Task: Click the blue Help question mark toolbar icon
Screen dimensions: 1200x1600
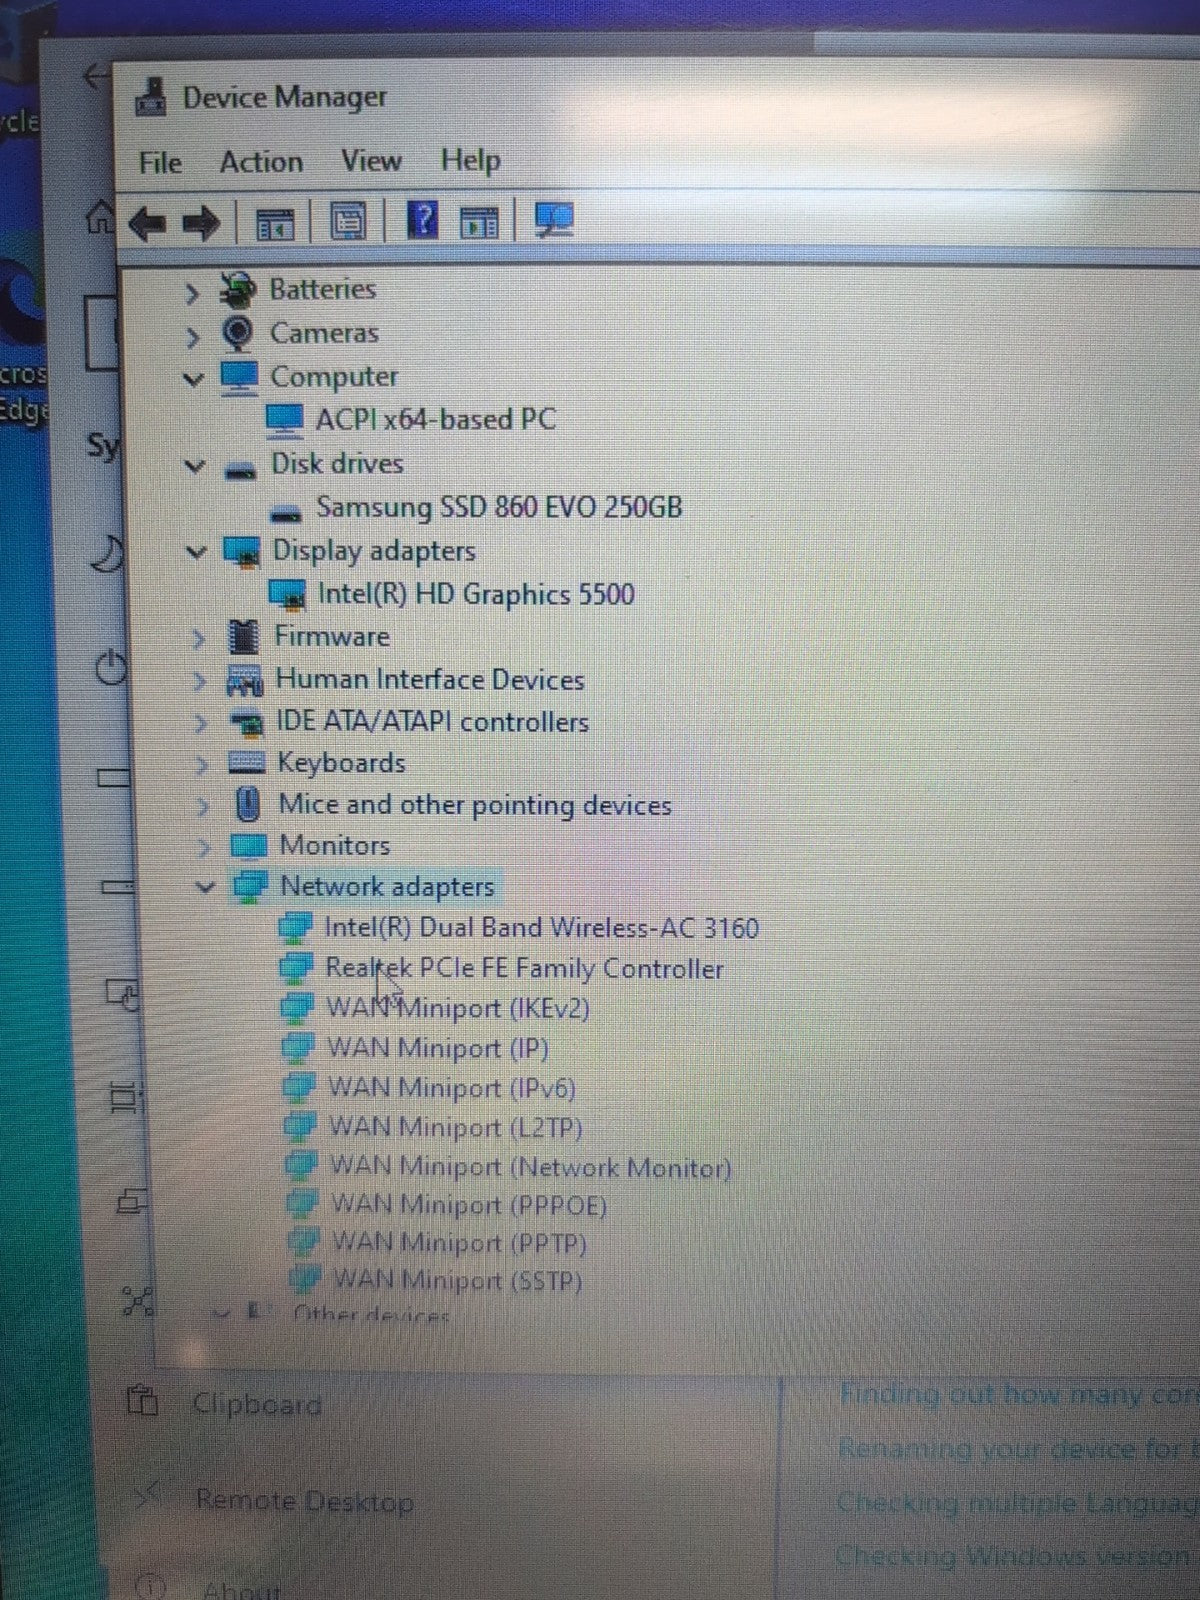Action: [x=424, y=219]
